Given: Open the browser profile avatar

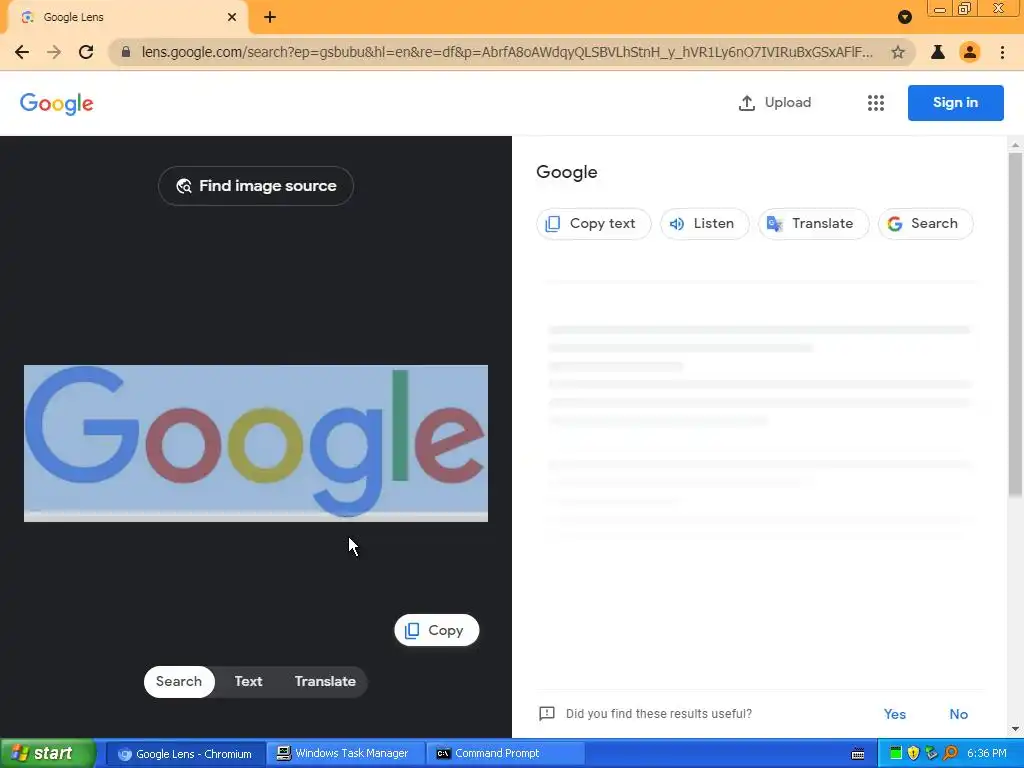Looking at the screenshot, I should point(970,52).
